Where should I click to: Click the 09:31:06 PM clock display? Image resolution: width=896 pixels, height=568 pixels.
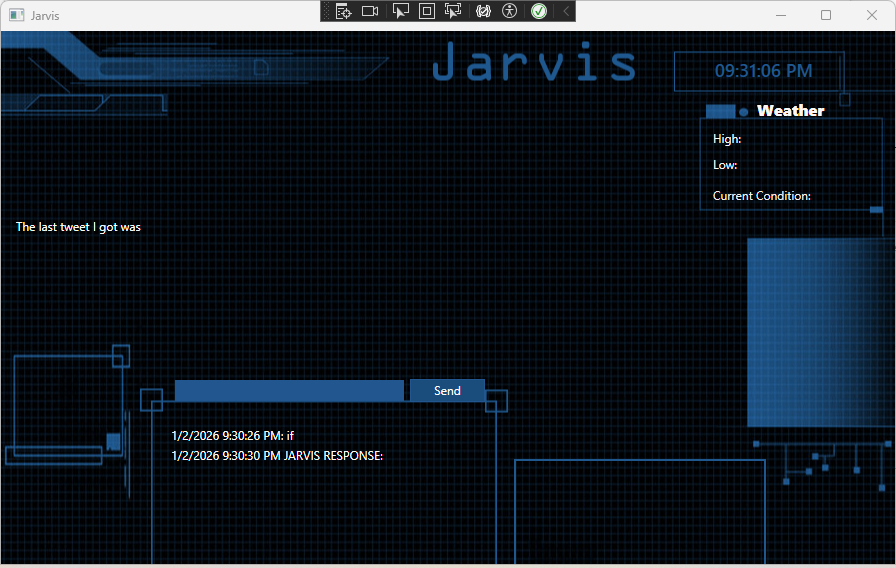click(762, 71)
